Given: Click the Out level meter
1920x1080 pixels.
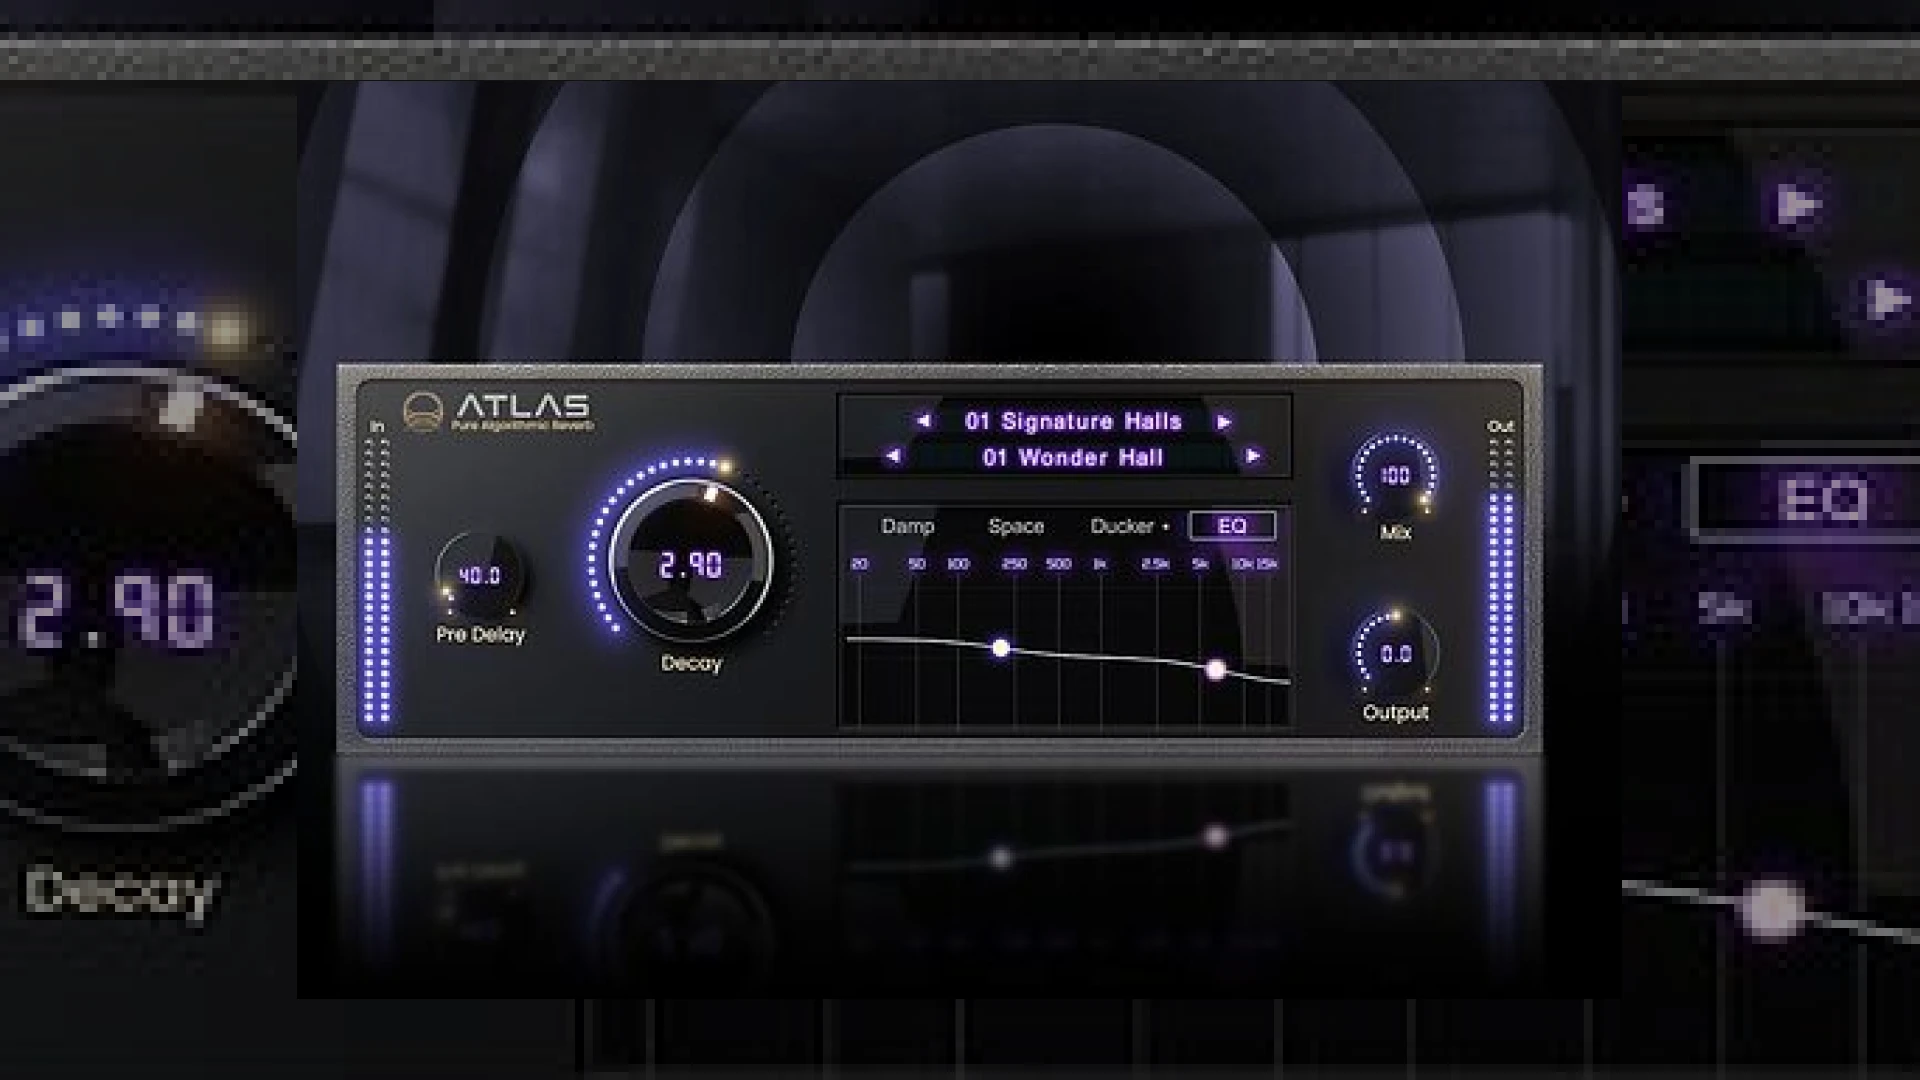Looking at the screenshot, I should pos(1501,578).
